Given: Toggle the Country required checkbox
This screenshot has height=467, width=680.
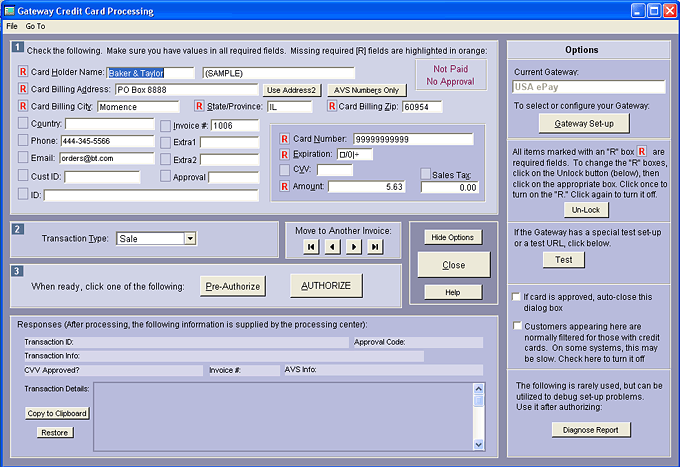Looking at the screenshot, I should (24, 123).
